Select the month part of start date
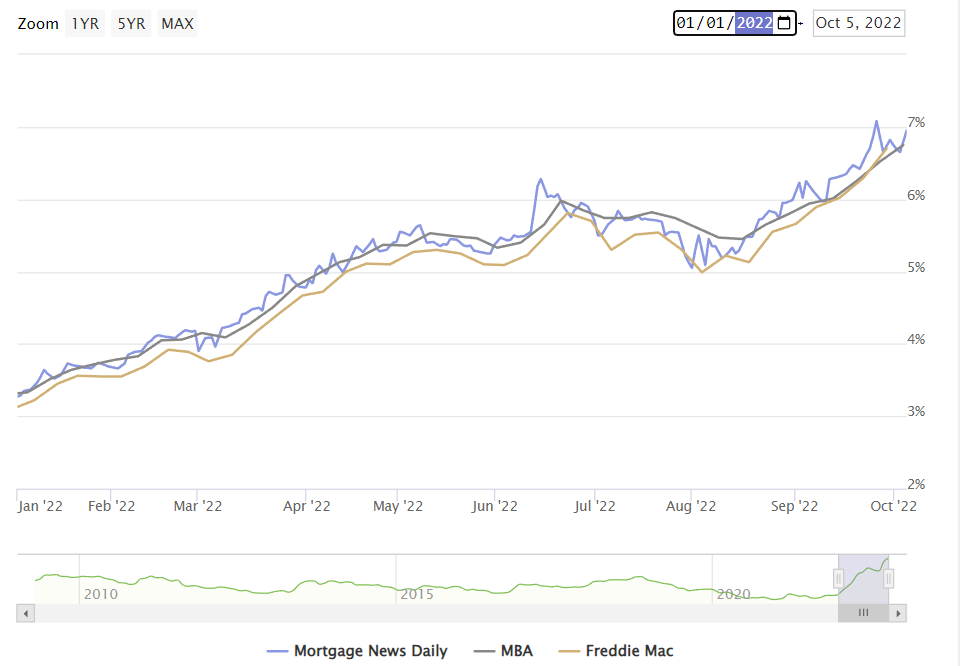Image resolution: width=960 pixels, height=666 pixels. click(689, 23)
